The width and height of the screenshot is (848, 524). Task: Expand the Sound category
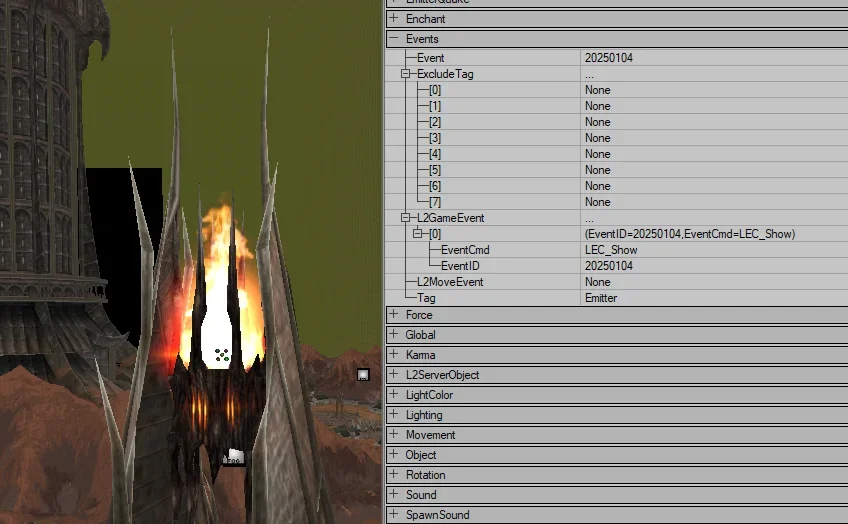(x=394, y=494)
